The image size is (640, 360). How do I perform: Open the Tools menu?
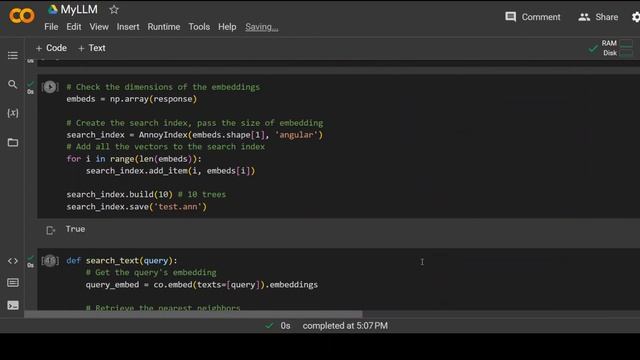tap(199, 27)
